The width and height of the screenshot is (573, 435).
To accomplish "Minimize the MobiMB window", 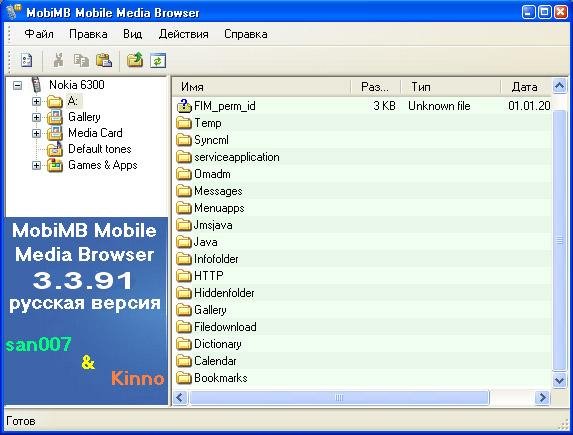I will pyautogui.click(x=528, y=12).
